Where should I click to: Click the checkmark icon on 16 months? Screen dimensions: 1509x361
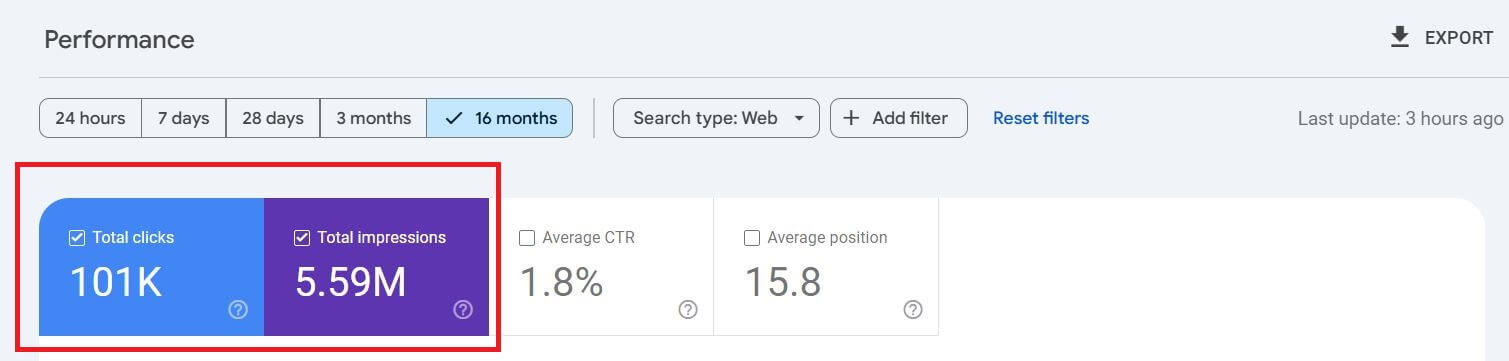pyautogui.click(x=454, y=118)
